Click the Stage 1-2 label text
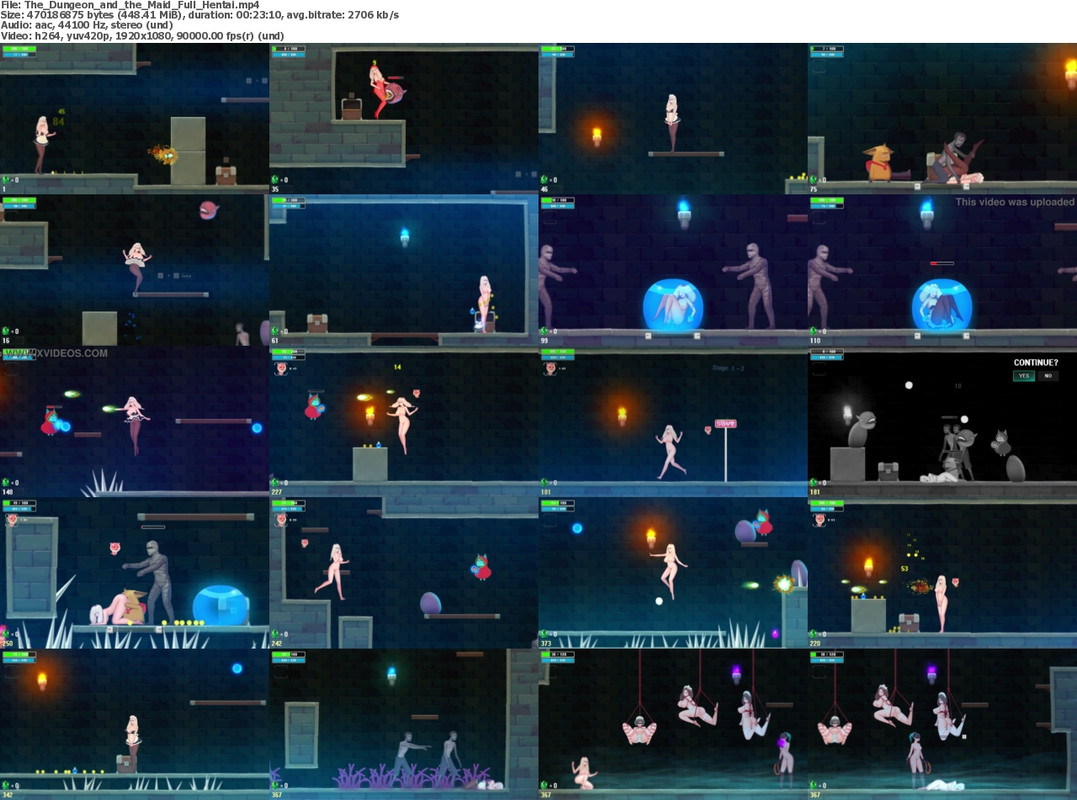 (728, 369)
